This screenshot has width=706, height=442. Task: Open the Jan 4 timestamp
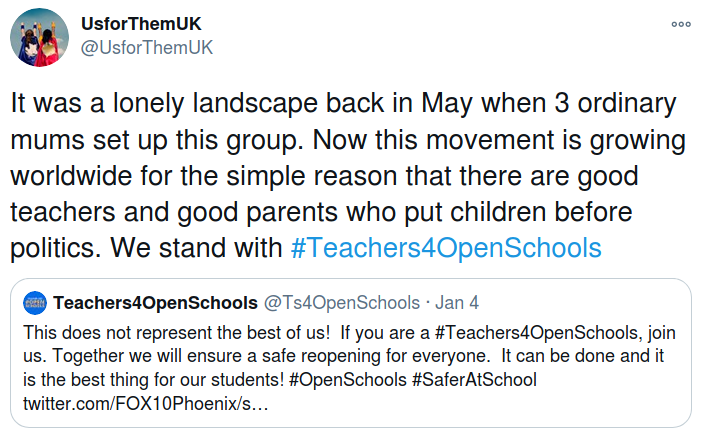pos(457,303)
